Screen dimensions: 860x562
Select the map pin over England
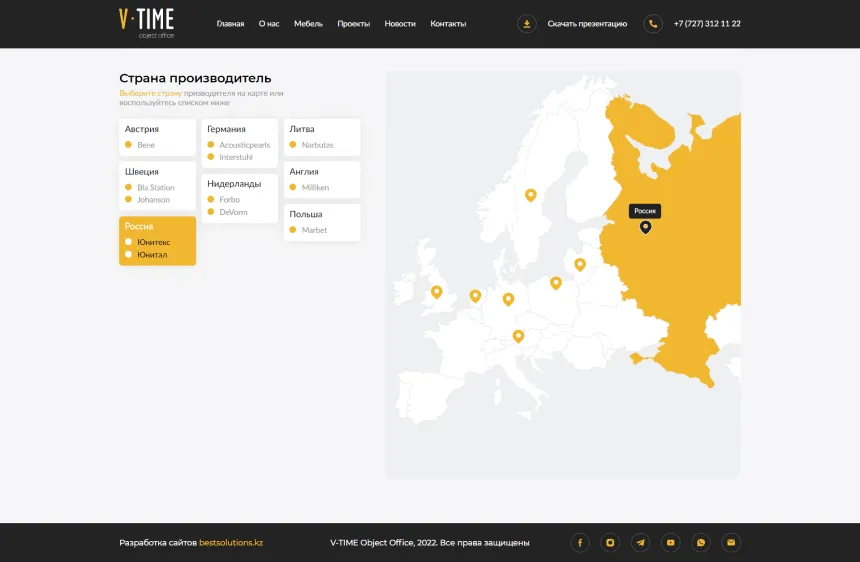[x=437, y=292]
